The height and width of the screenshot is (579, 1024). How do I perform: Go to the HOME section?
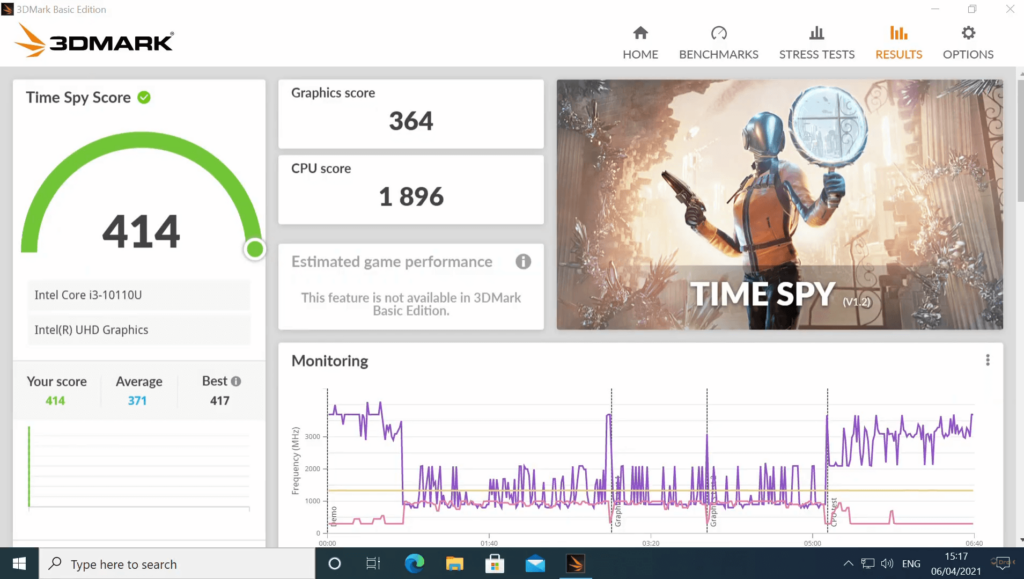tap(640, 43)
